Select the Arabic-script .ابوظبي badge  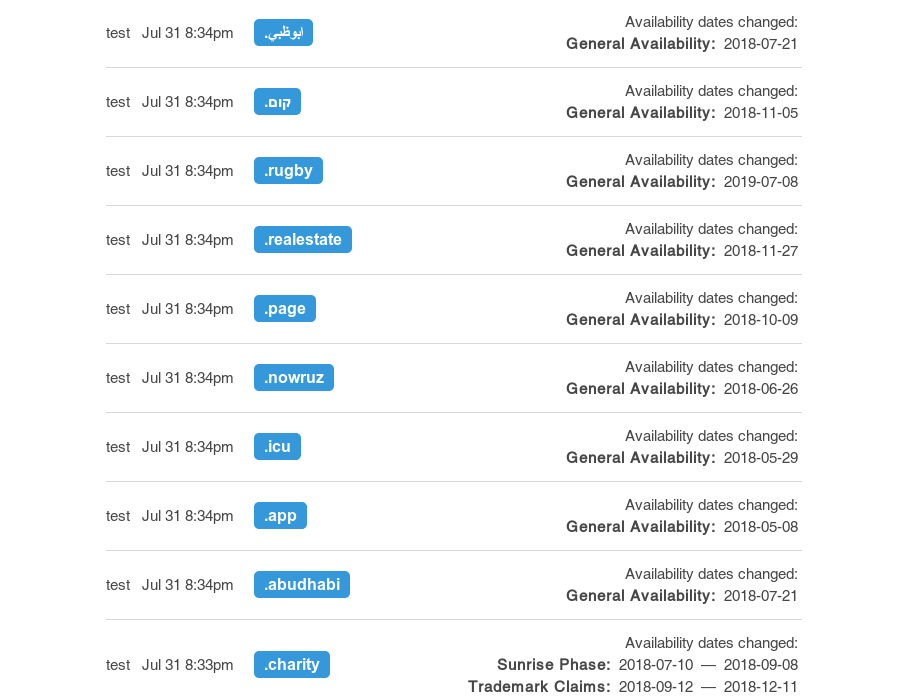tap(283, 33)
